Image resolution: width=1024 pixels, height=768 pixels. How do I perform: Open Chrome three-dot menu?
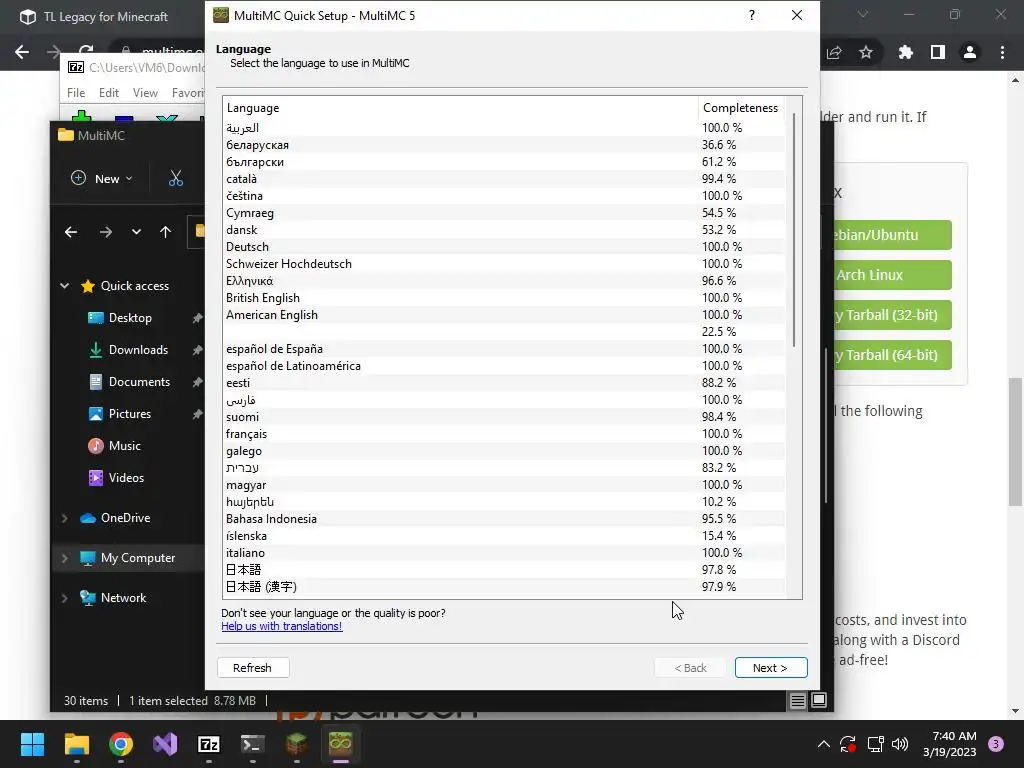click(1002, 52)
